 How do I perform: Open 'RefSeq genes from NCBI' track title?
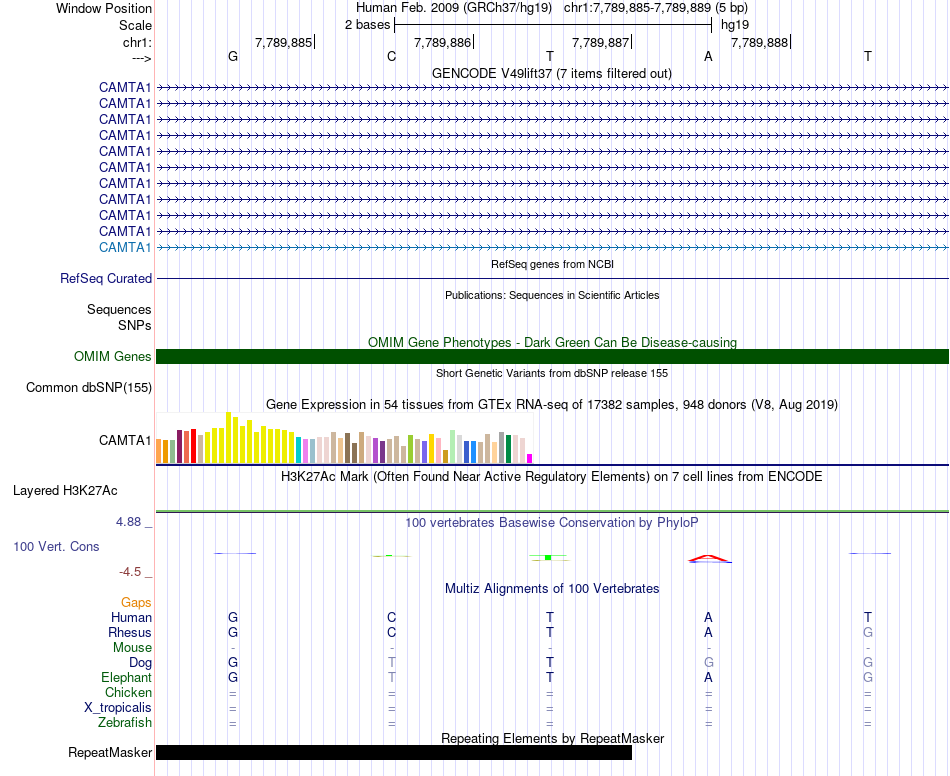tap(552, 264)
